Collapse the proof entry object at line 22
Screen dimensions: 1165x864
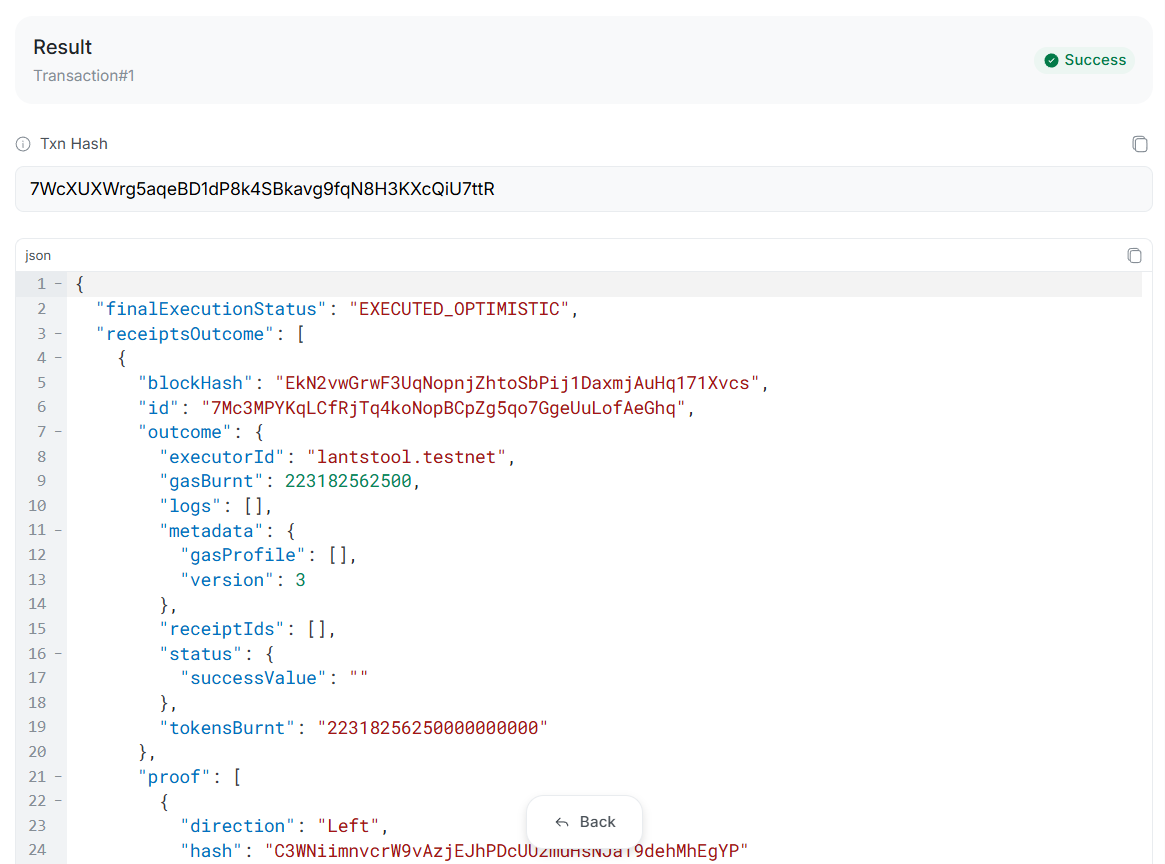58,801
